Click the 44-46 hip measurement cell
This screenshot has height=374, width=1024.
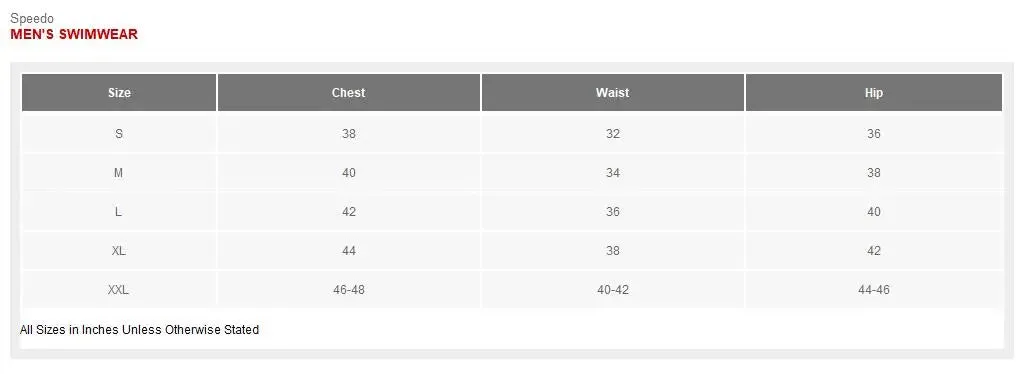pos(874,290)
